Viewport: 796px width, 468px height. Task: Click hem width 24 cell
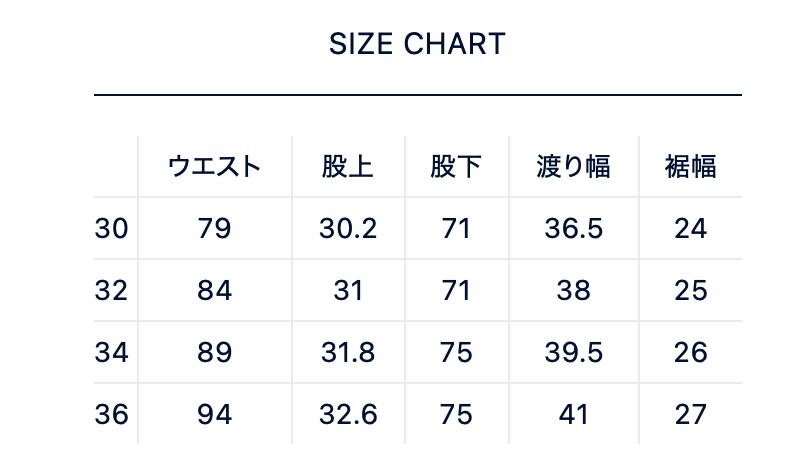(690, 229)
